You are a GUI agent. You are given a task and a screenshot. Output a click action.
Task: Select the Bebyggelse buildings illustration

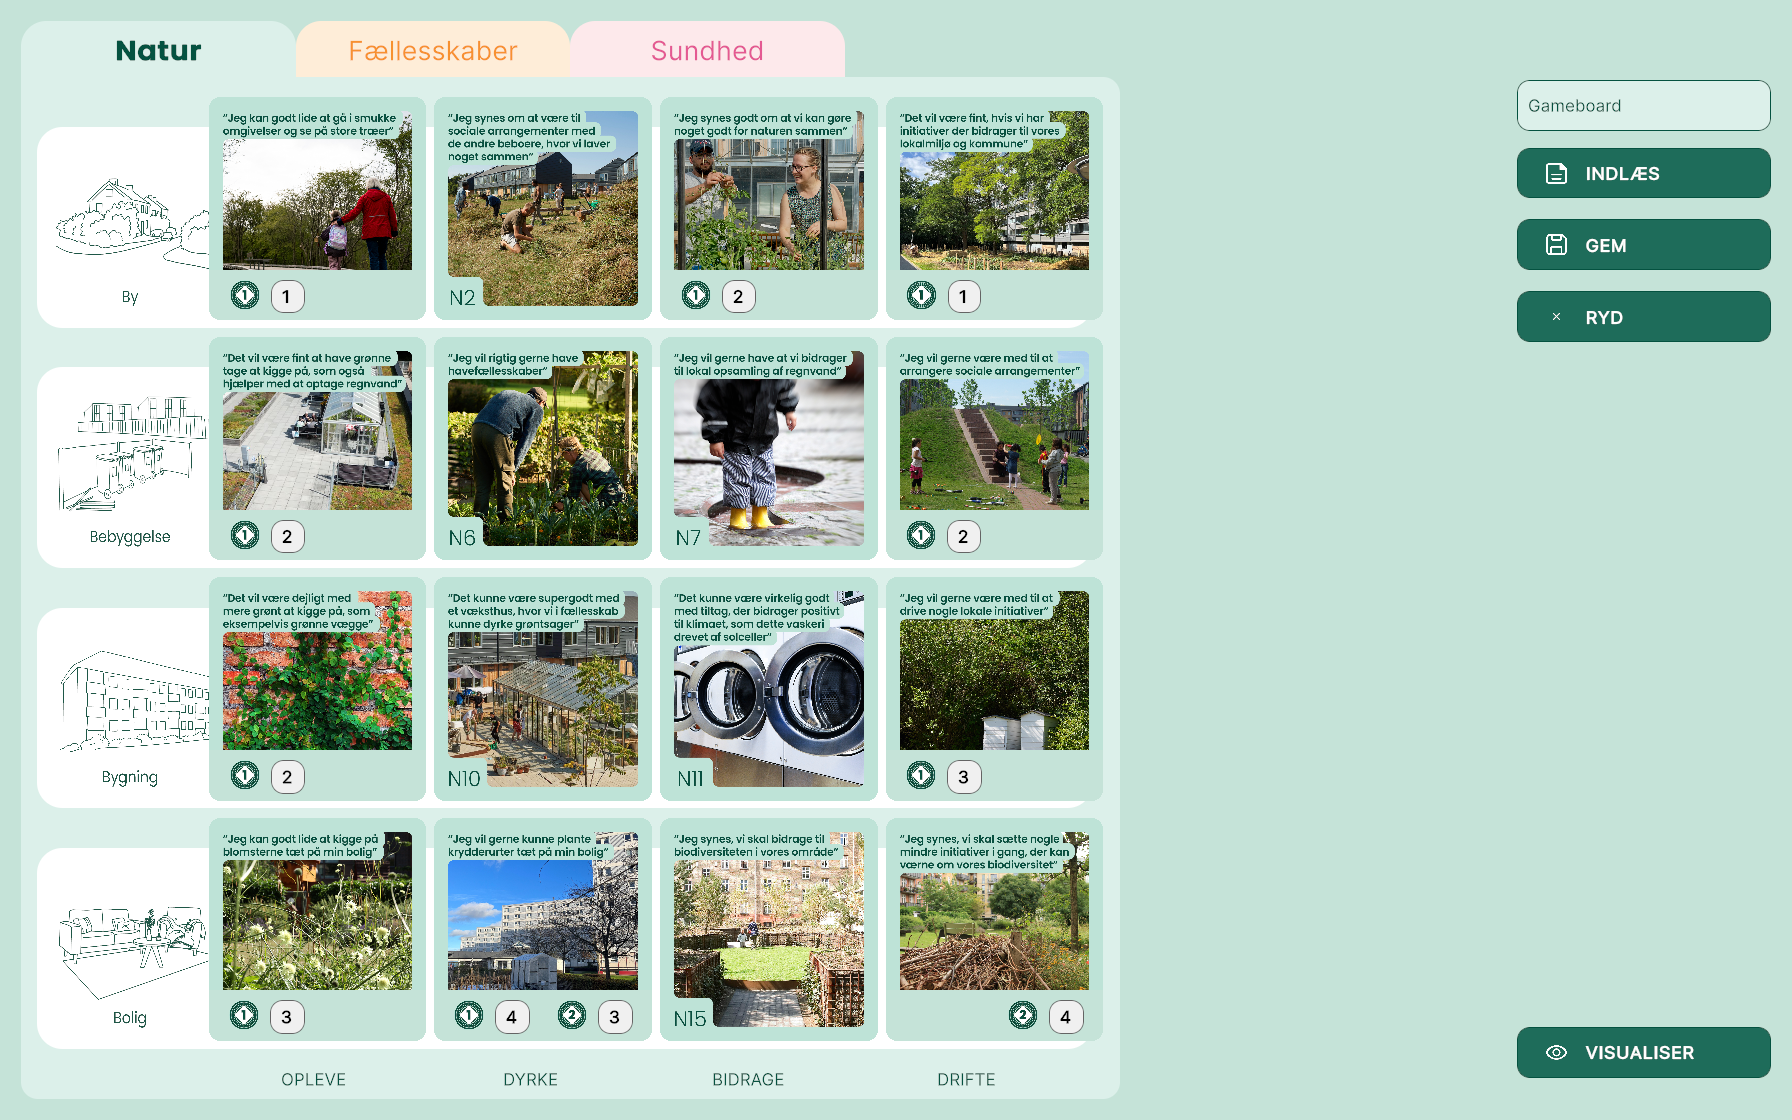coord(130,453)
